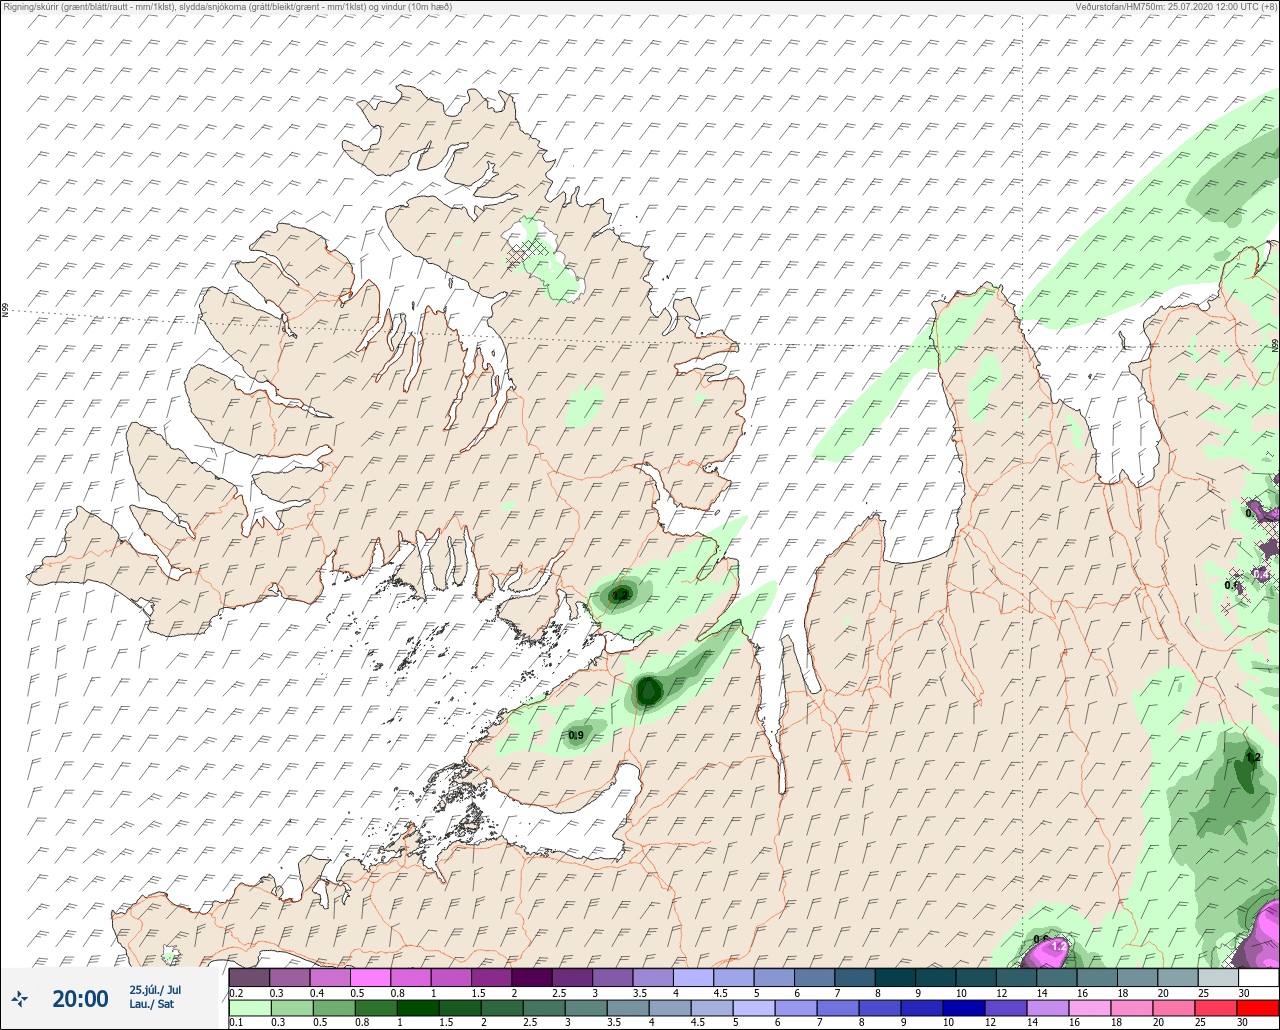This screenshot has width=1280, height=1030.
Task: Click the 0.9 precipitation value on the map
Action: [576, 735]
